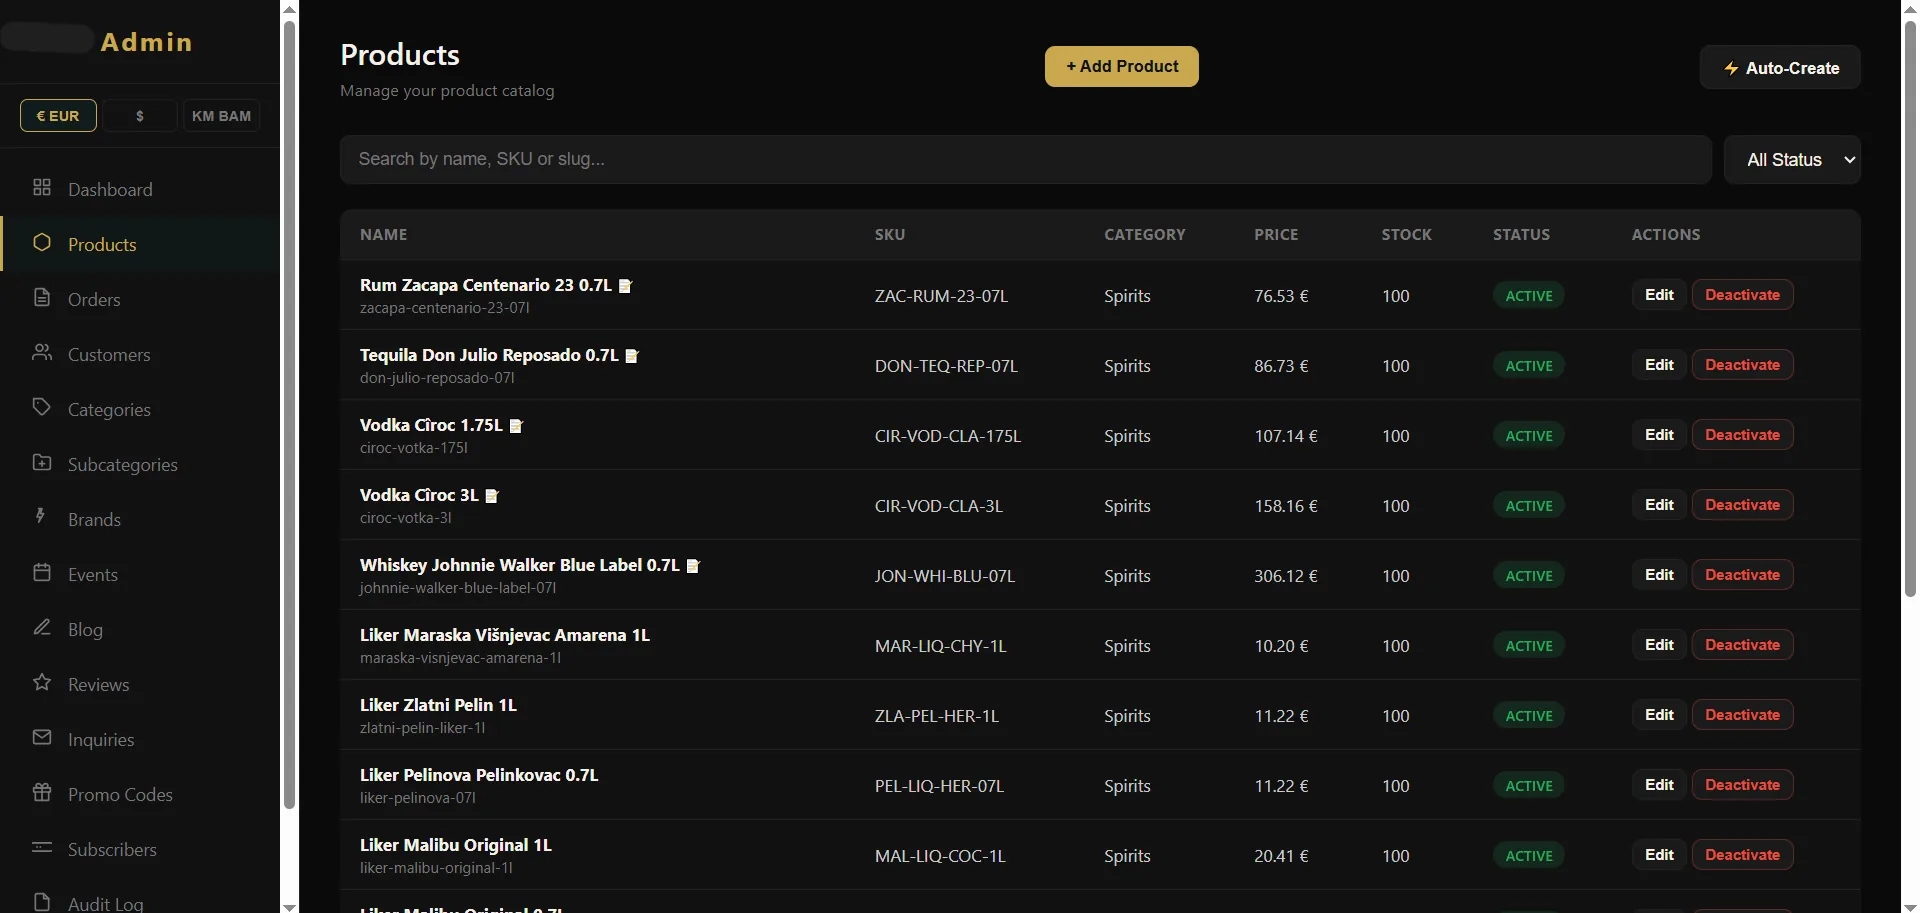
Task: Click note icon beside Johnnie Walker Blue Label
Action: (693, 566)
